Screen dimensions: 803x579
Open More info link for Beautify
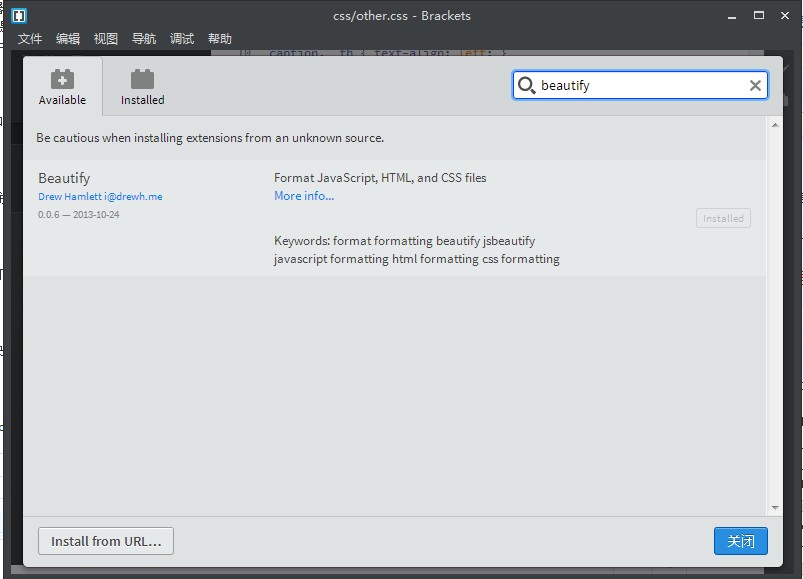point(304,196)
